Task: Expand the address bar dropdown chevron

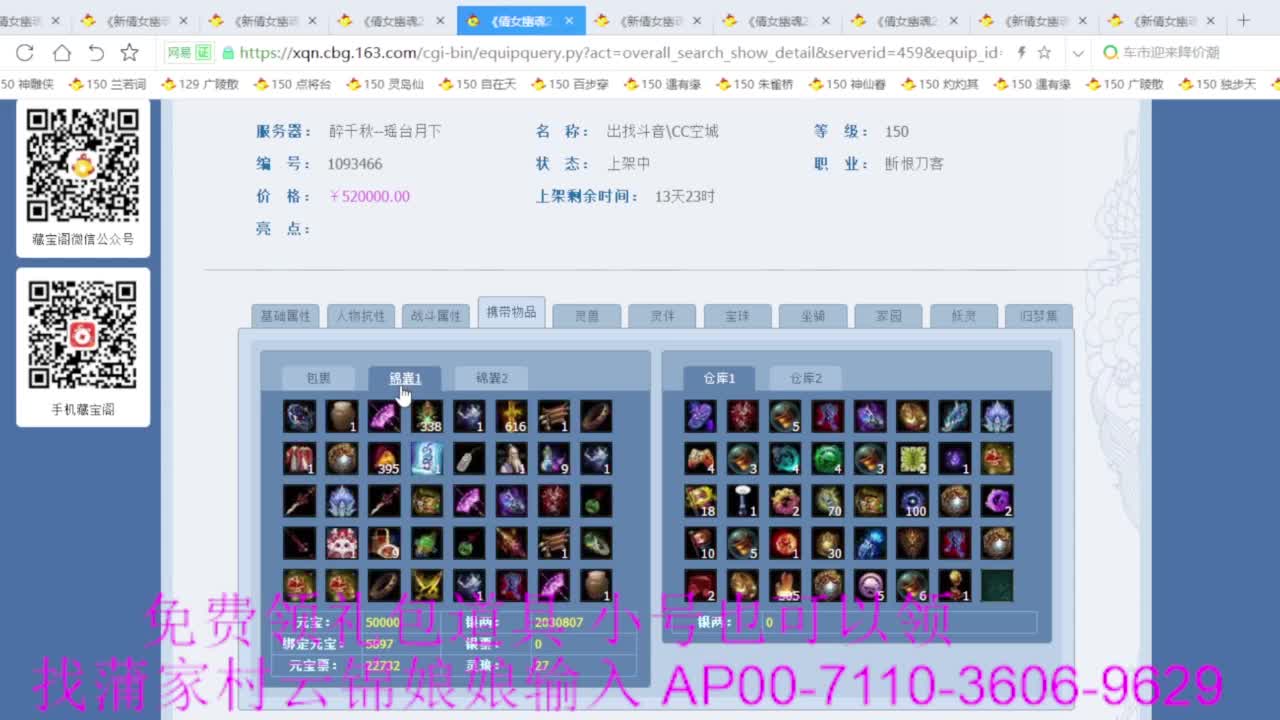Action: (1078, 53)
